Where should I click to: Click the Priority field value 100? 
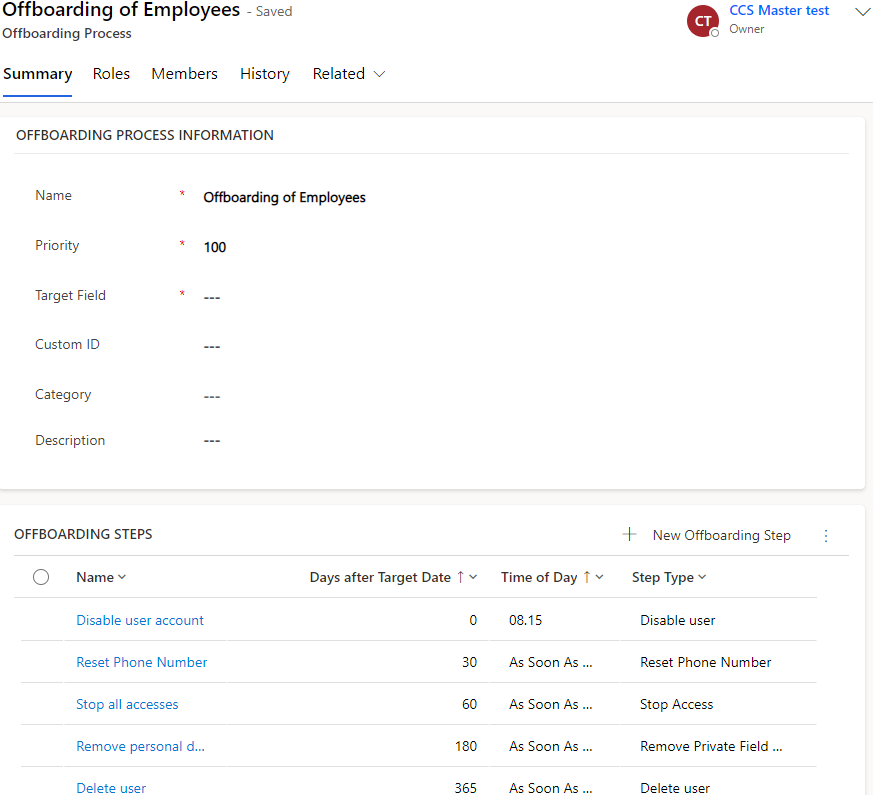215,247
